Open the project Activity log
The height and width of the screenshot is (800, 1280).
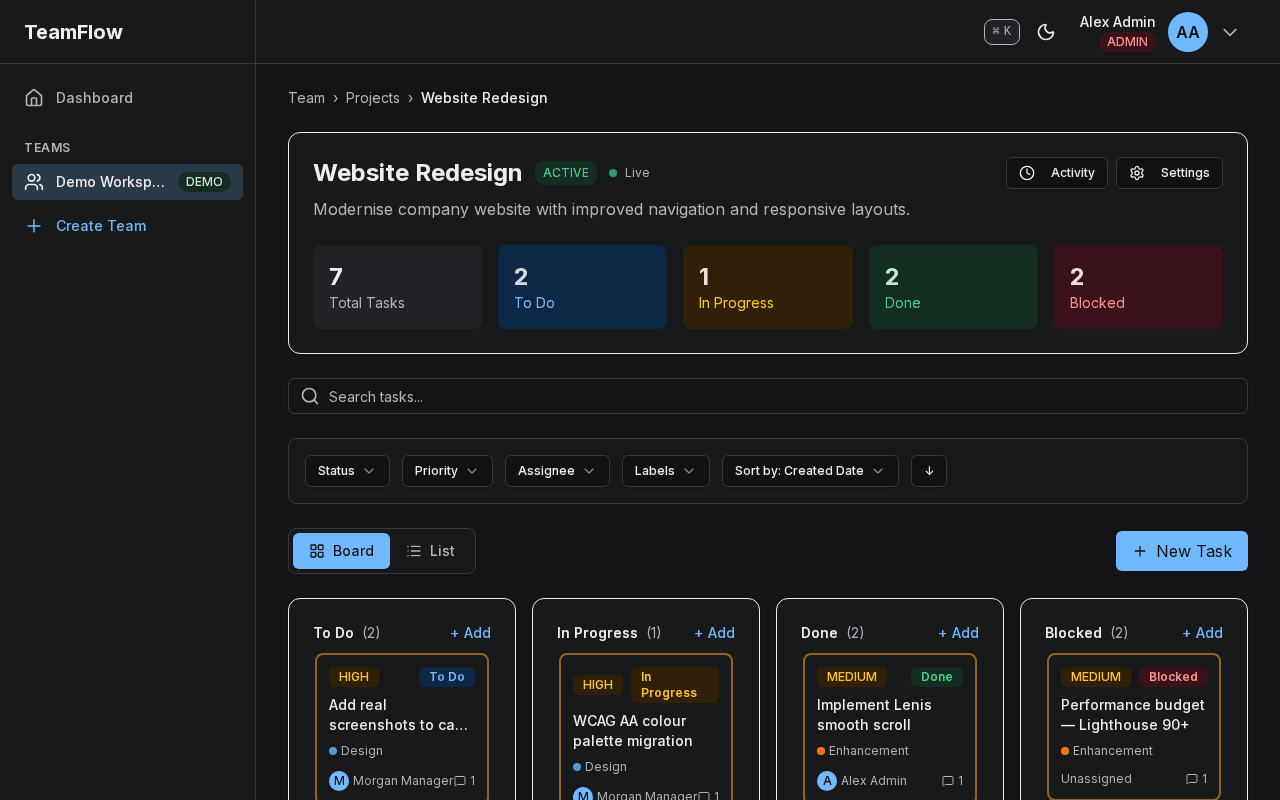pyautogui.click(x=1056, y=173)
